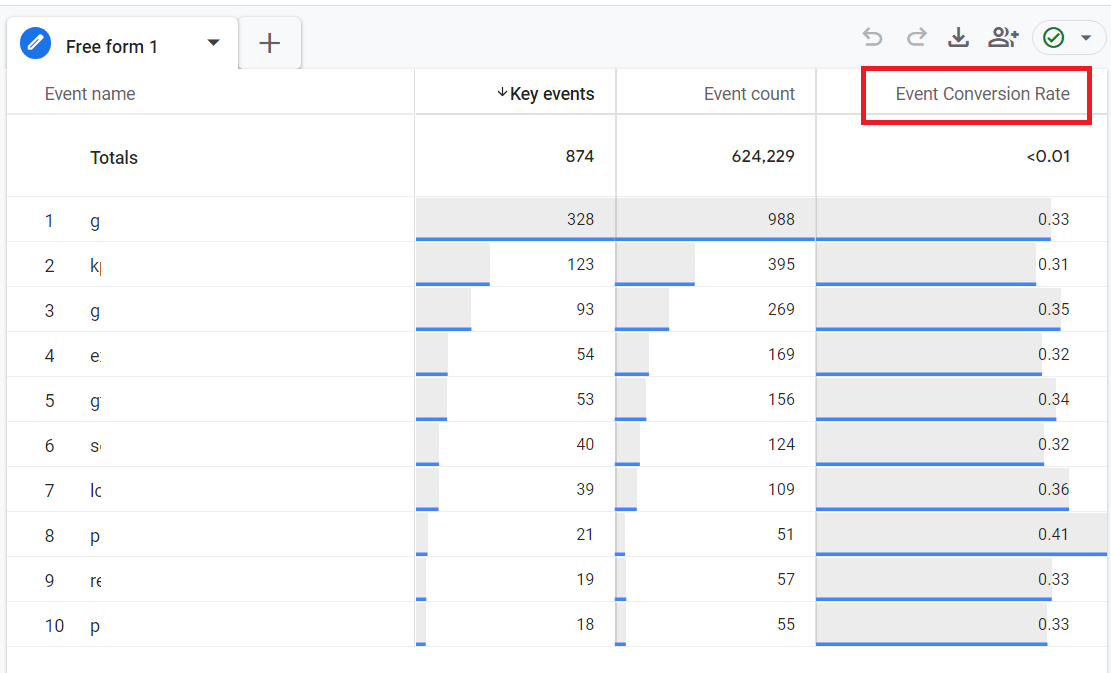
Task: Undo the last exploration change
Action: coord(872,37)
